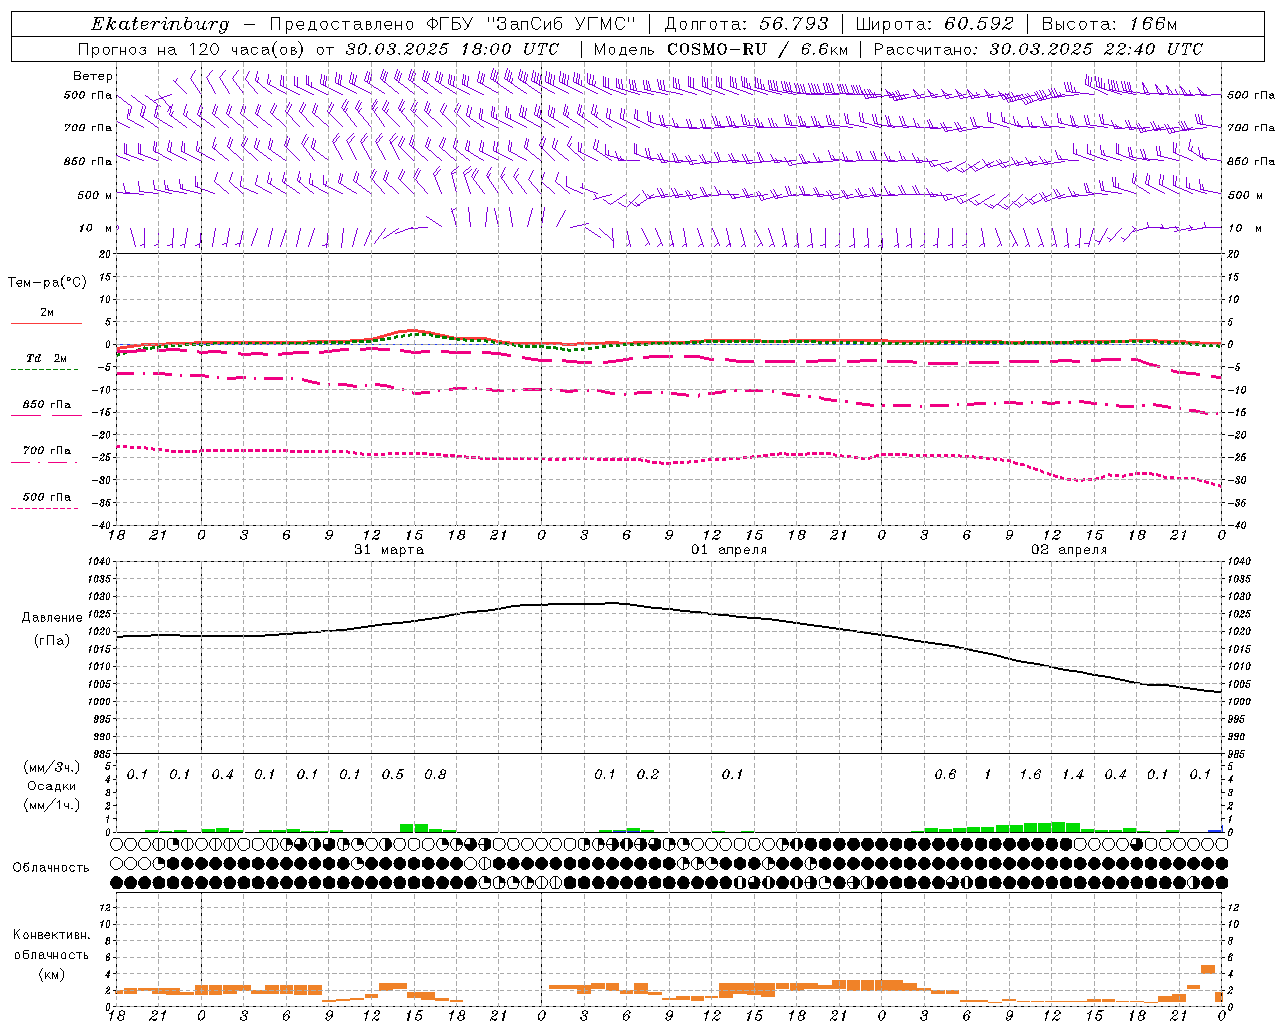Select the (мм/1ч.) unit label
Image resolution: width=1280 pixels, height=1024 pixels.
51,805
